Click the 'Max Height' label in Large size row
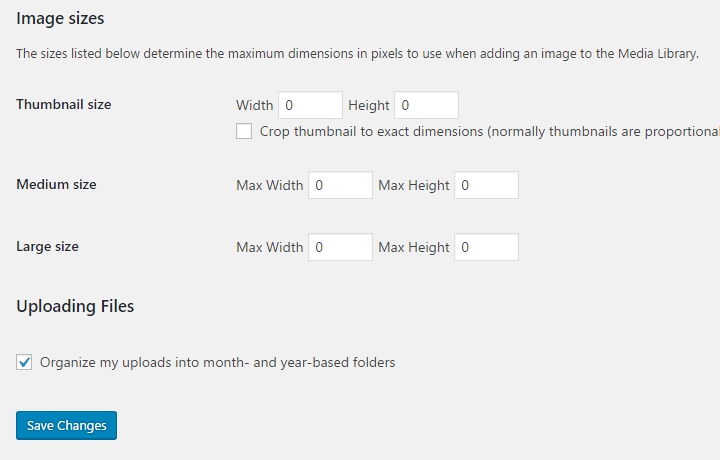The image size is (720, 460). [x=414, y=247]
